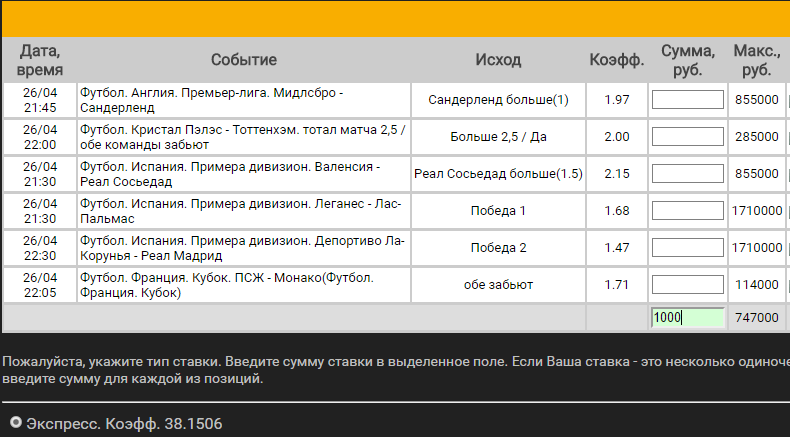This screenshot has height=437, width=790.
Task: Click coefficient value 1.97
Action: [x=617, y=100]
